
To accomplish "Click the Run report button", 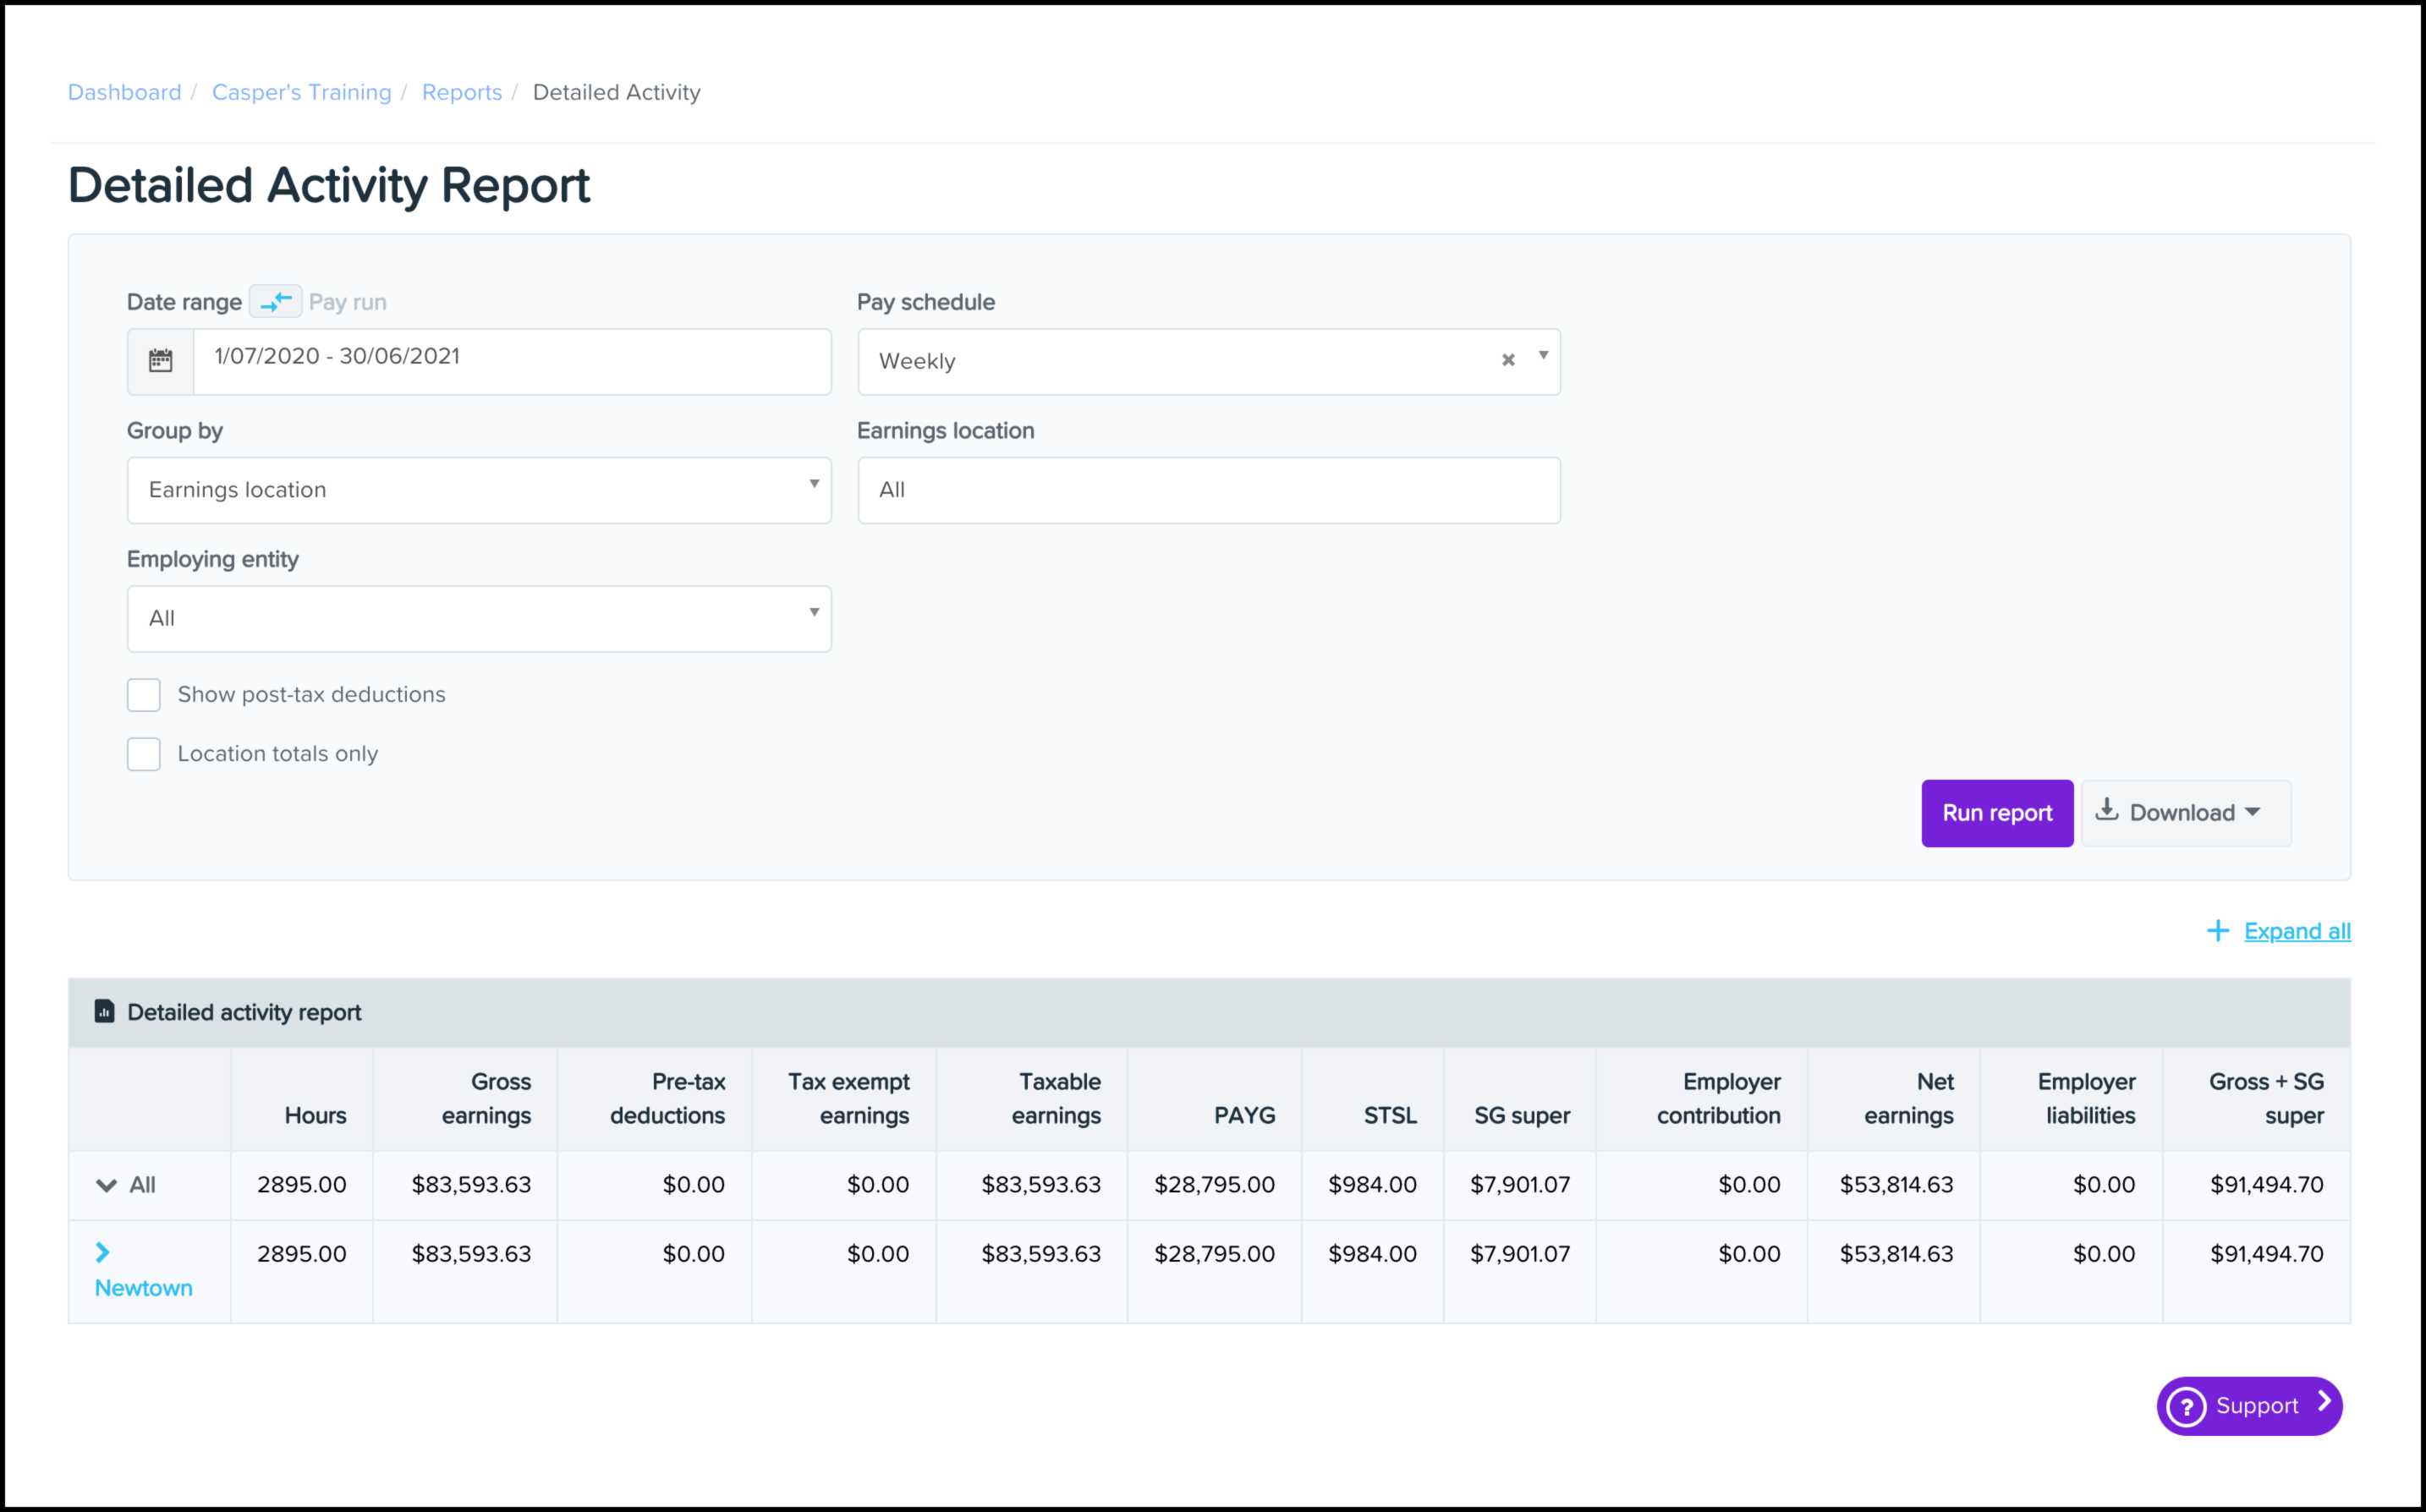I will tap(1996, 813).
